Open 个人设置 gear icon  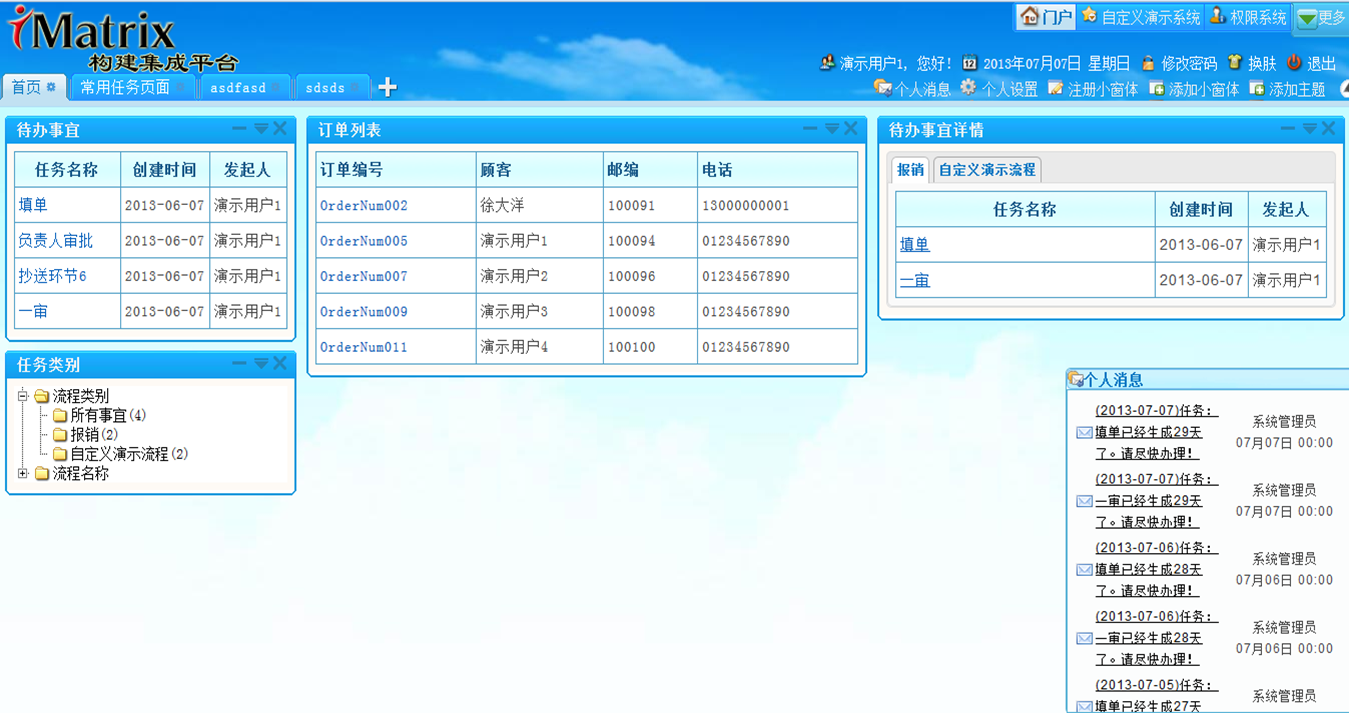(x=967, y=88)
